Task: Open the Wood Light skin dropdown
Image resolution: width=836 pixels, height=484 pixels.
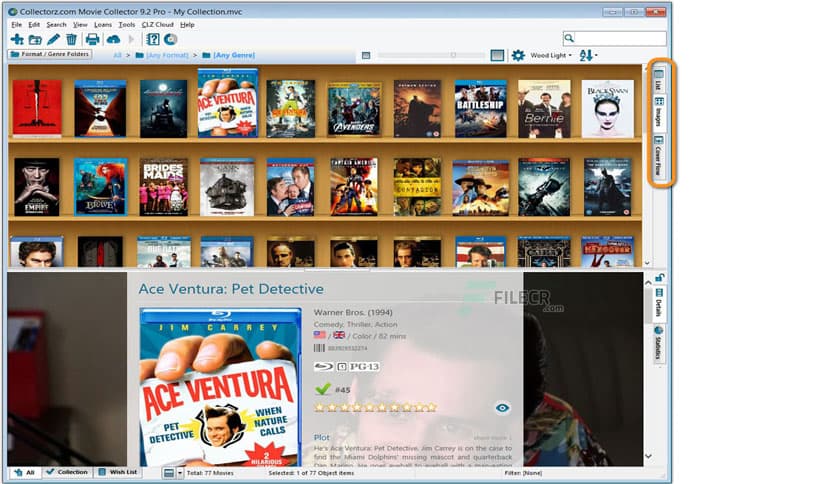Action: (x=551, y=55)
